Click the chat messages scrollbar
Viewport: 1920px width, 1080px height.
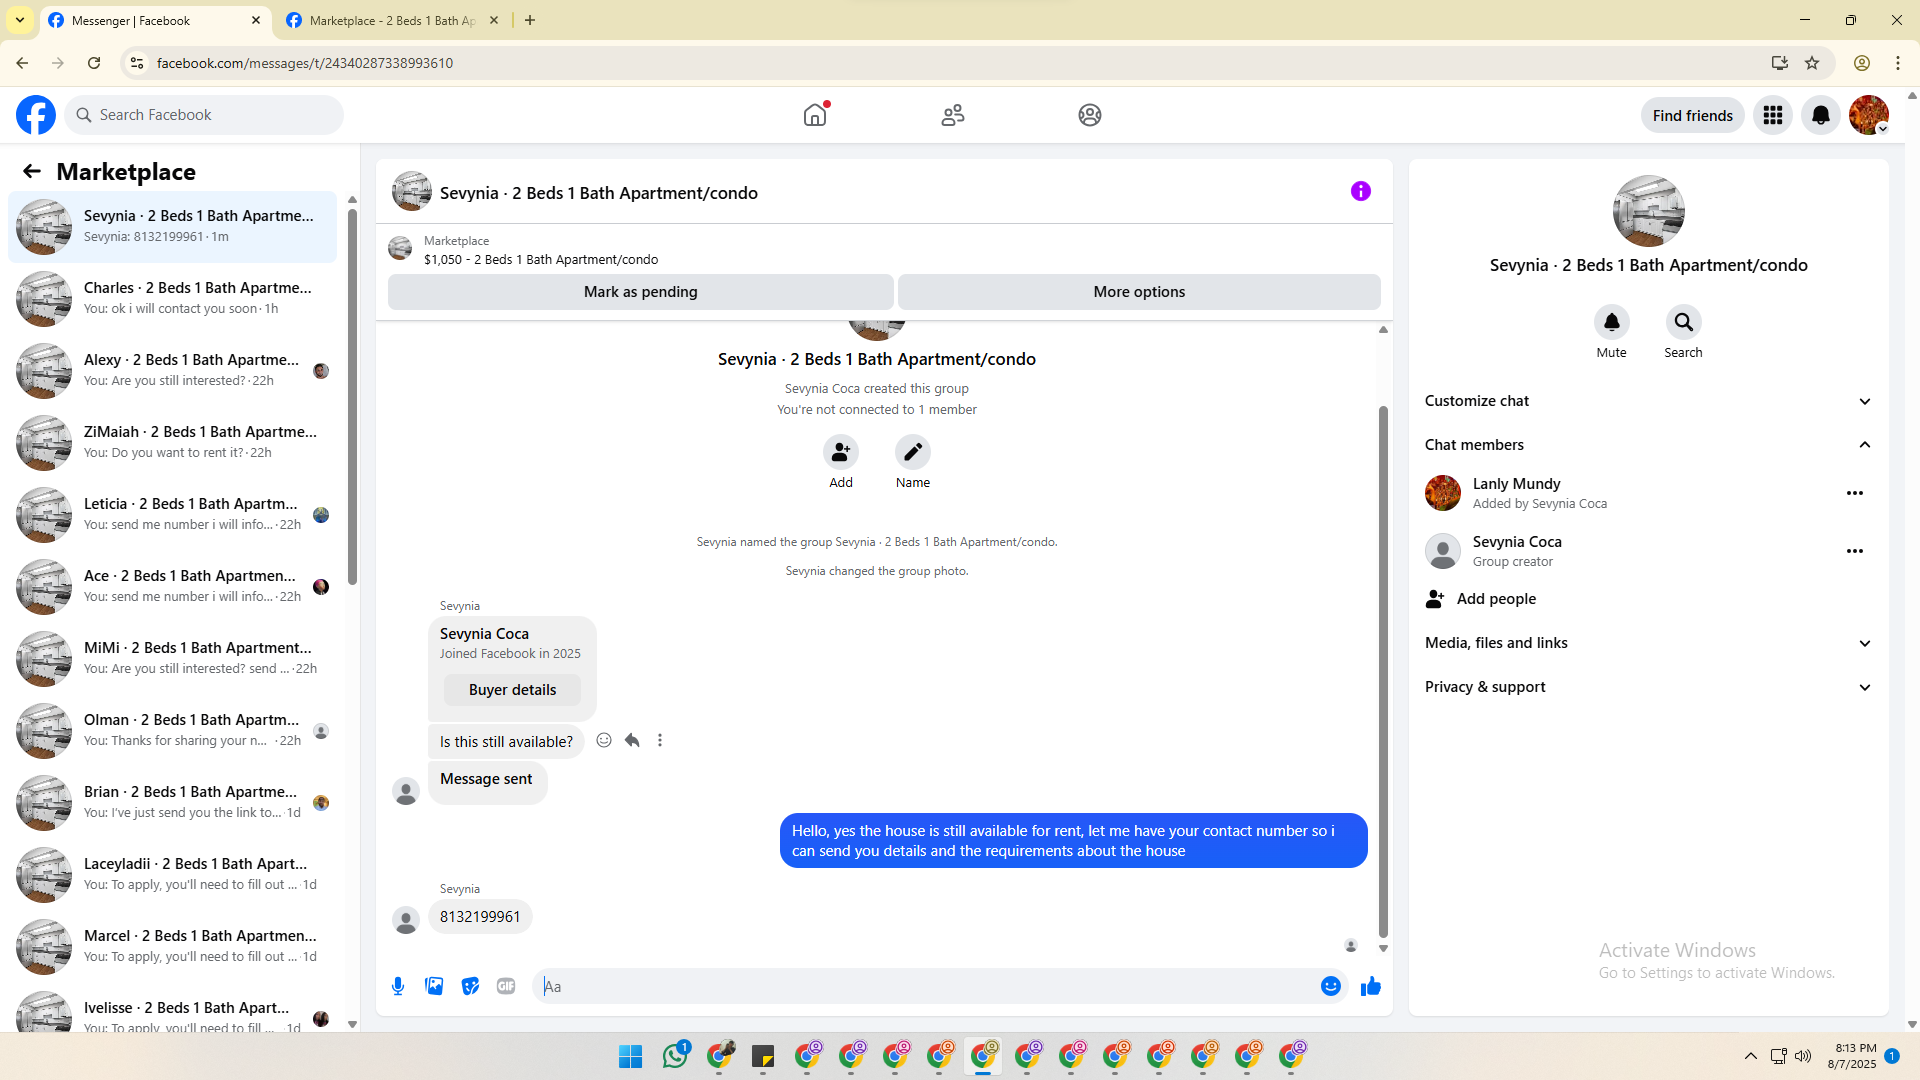(1384, 672)
